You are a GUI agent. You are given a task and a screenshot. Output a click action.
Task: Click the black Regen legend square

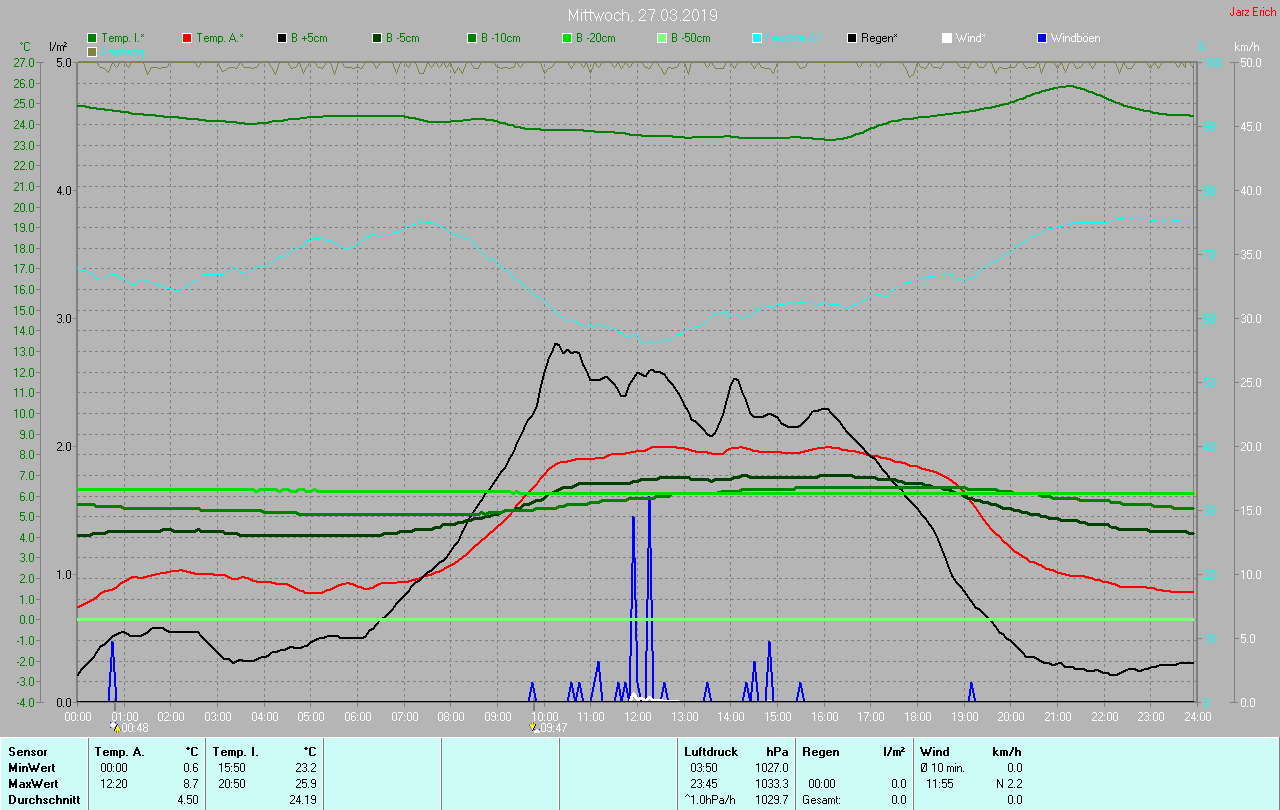point(852,38)
